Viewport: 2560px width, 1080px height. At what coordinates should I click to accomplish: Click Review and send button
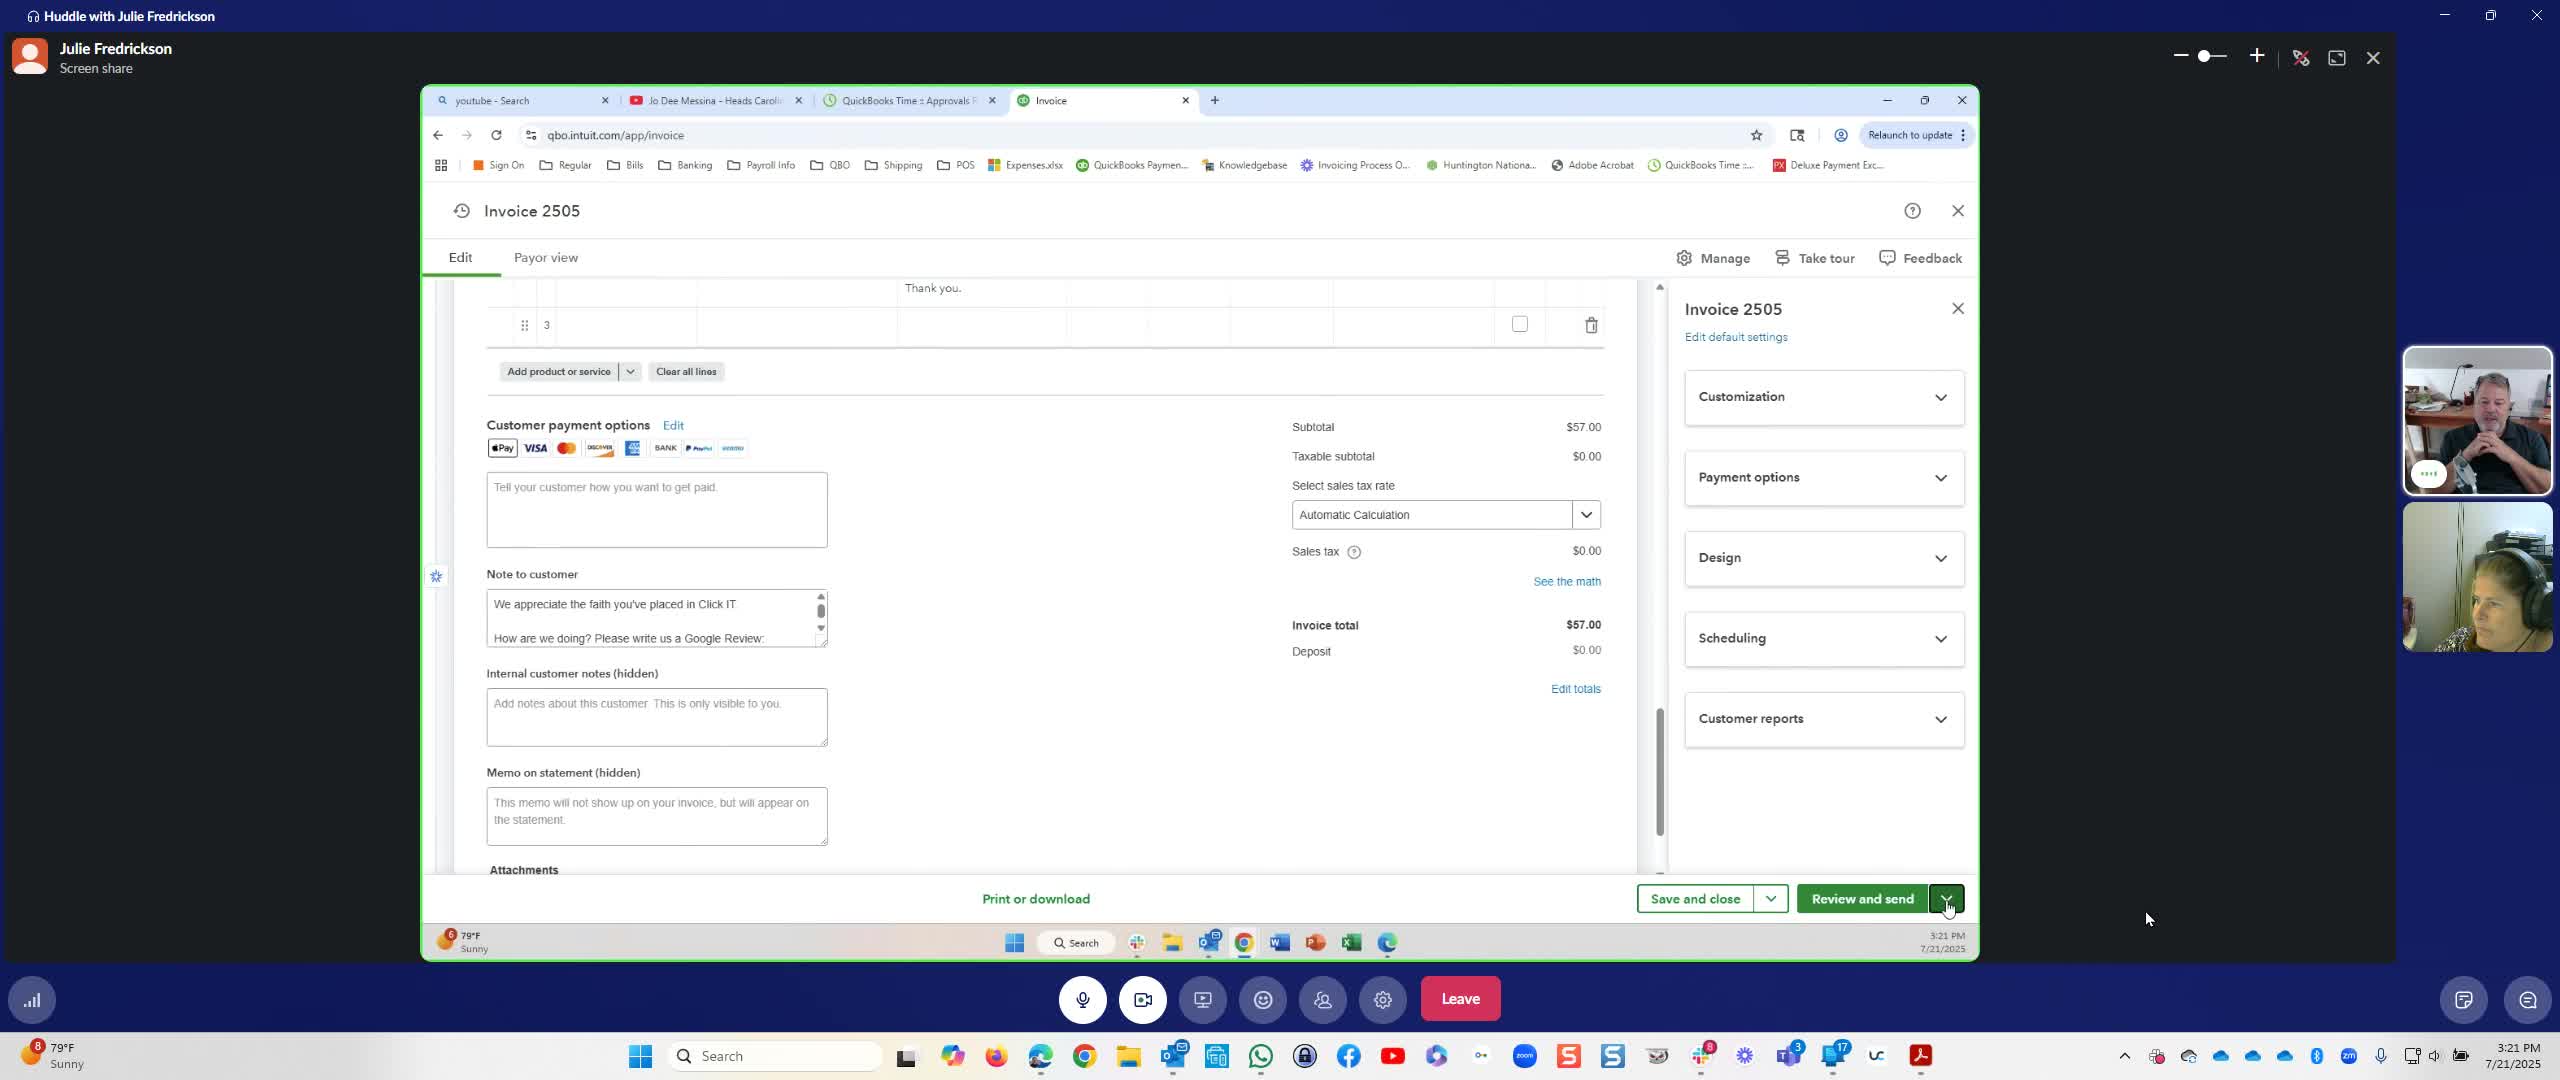pyautogui.click(x=1862, y=898)
